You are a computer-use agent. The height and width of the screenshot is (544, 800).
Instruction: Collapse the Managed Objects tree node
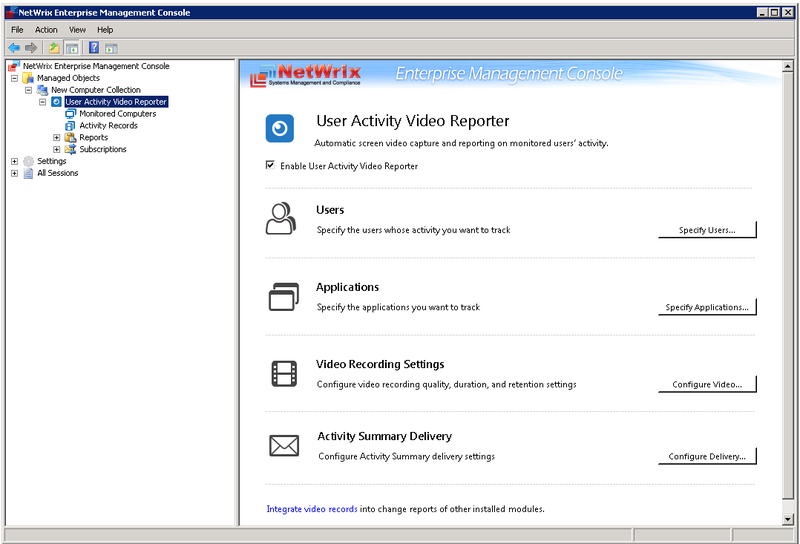click(14, 78)
